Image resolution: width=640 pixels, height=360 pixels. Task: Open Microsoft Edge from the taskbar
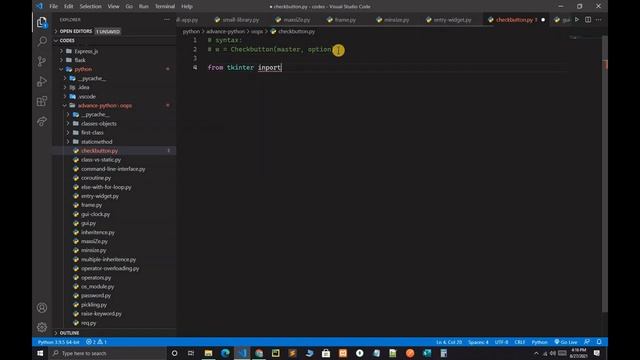(x=225, y=353)
